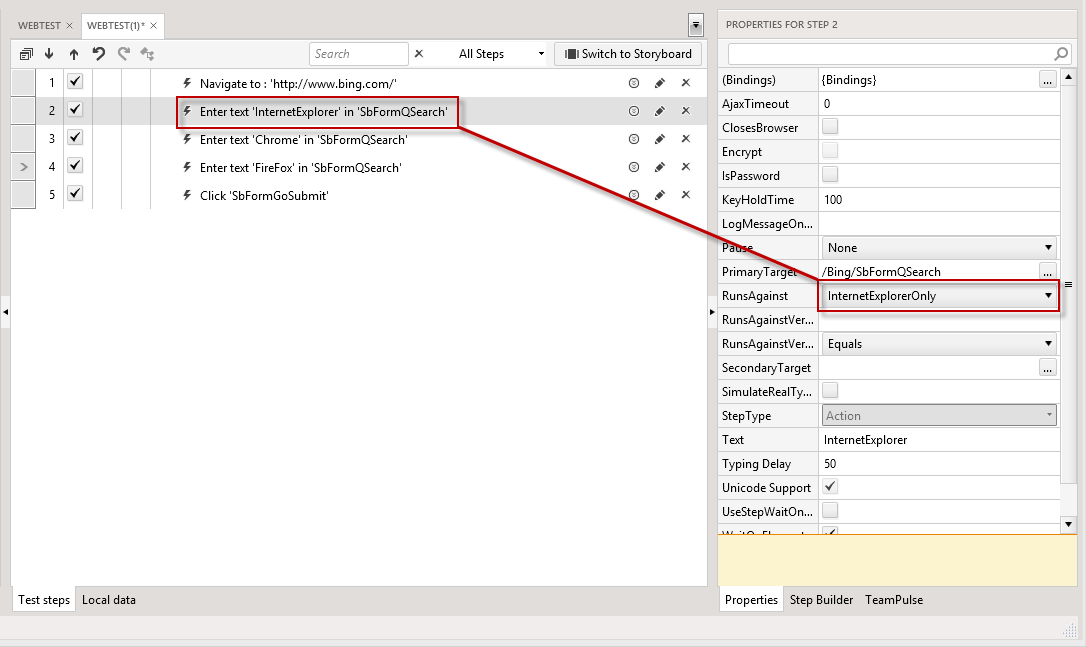Click the properties search magnifier icon
Image resolution: width=1086 pixels, height=647 pixels.
[x=1061, y=53]
